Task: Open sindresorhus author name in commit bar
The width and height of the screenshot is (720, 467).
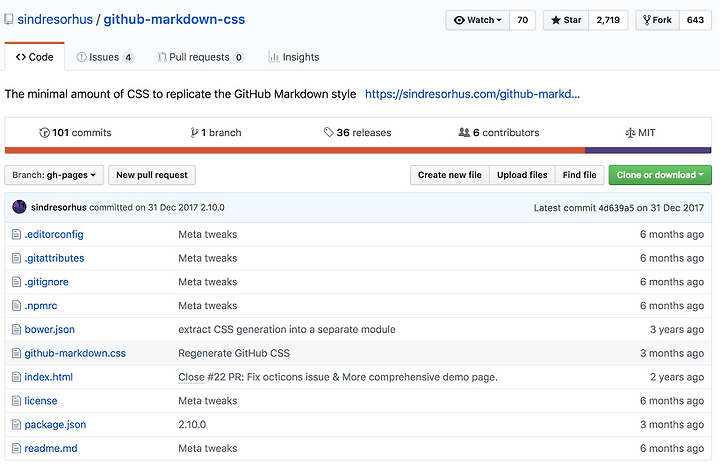Action: pos(59,208)
